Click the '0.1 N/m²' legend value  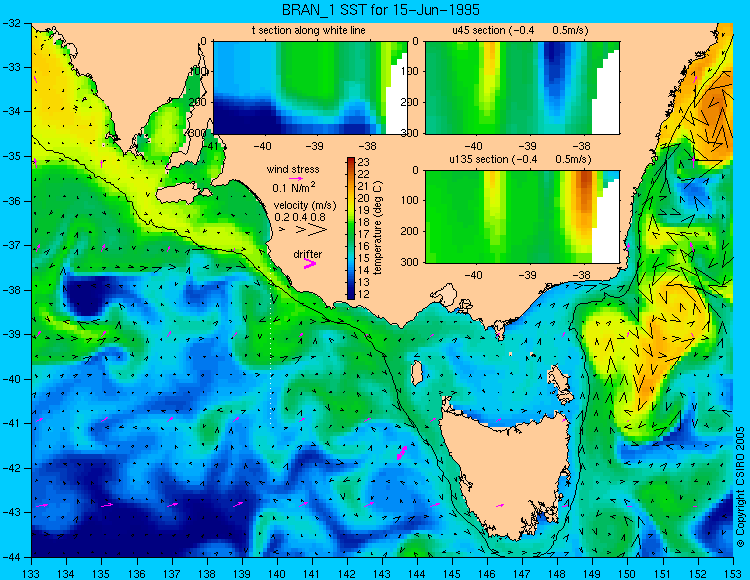(x=294, y=187)
